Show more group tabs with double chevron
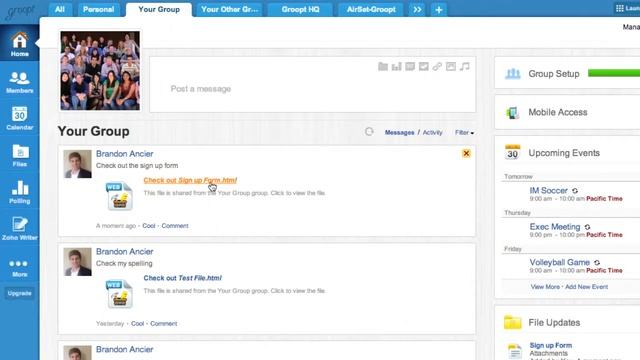The width and height of the screenshot is (640, 360). pos(417,9)
